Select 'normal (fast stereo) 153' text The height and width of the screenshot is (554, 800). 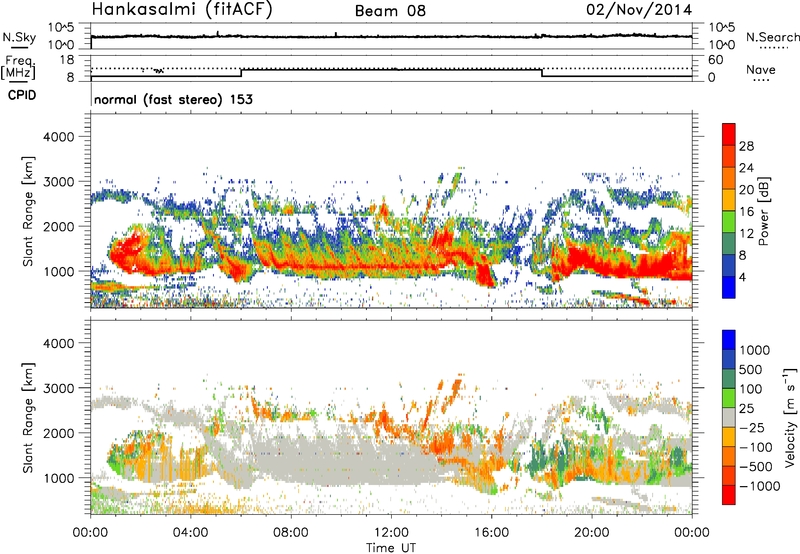(x=173, y=99)
